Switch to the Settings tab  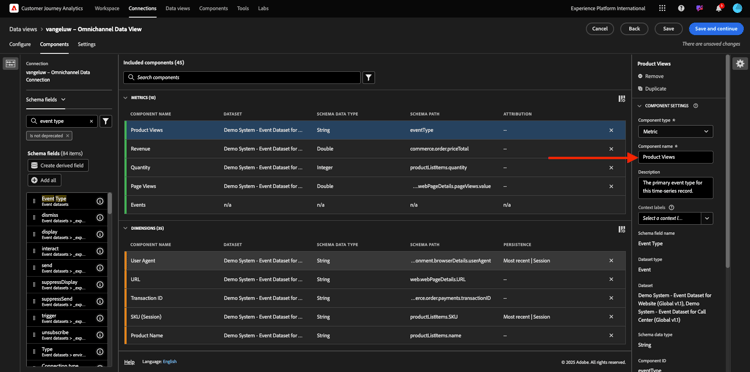coord(87,44)
